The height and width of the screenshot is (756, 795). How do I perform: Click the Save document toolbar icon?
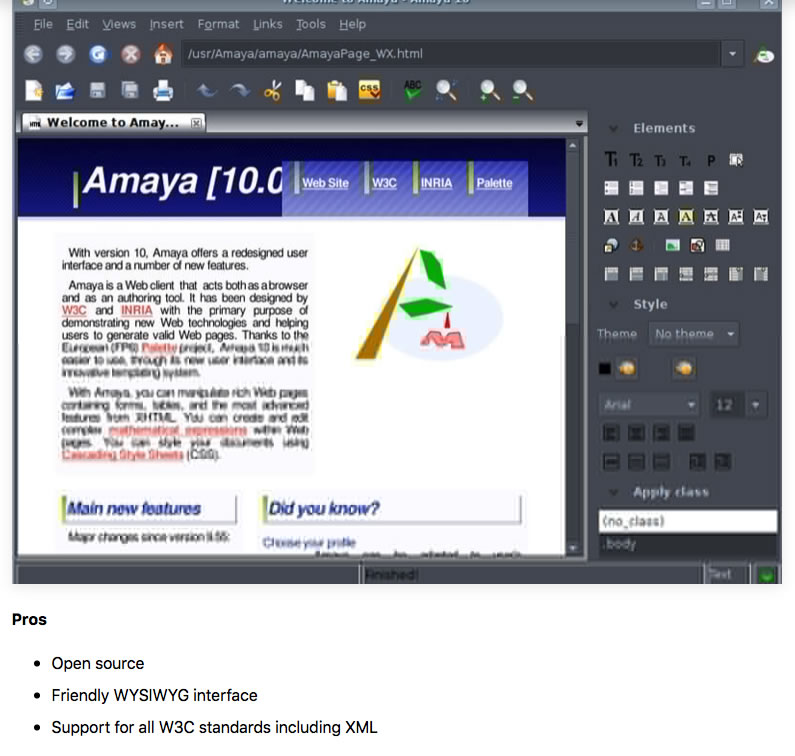98,91
